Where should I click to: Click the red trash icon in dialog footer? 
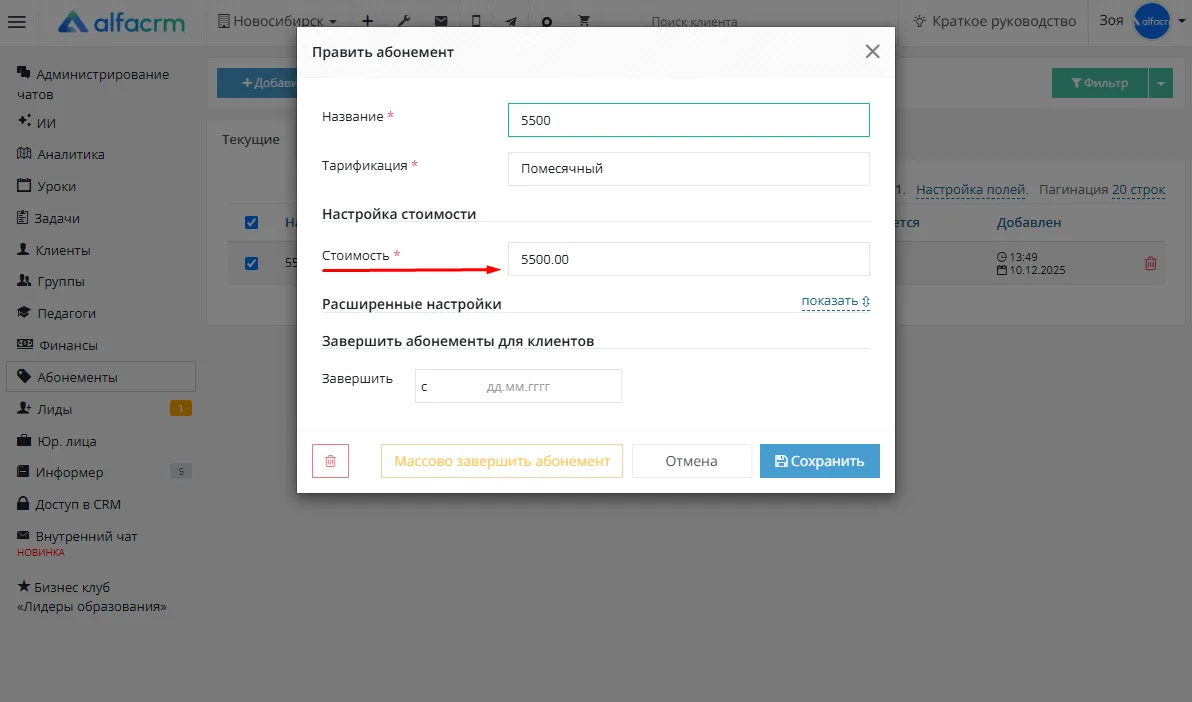pos(330,461)
